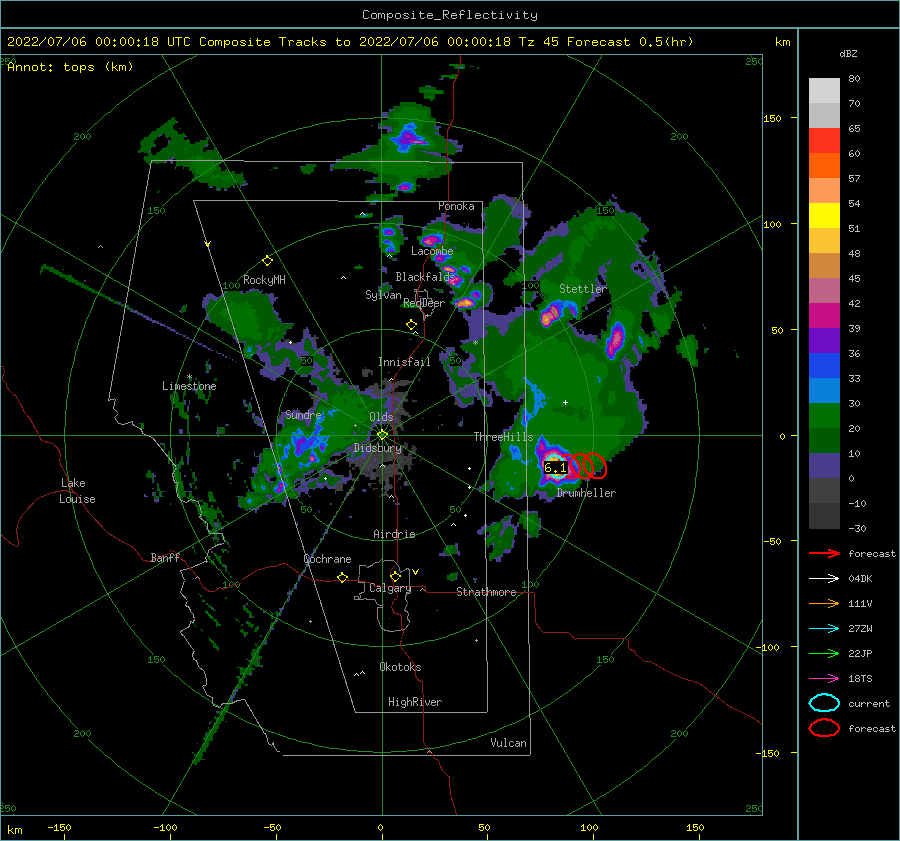This screenshot has width=900, height=841.
Task: Click the Lacombe city label
Action: [432, 251]
